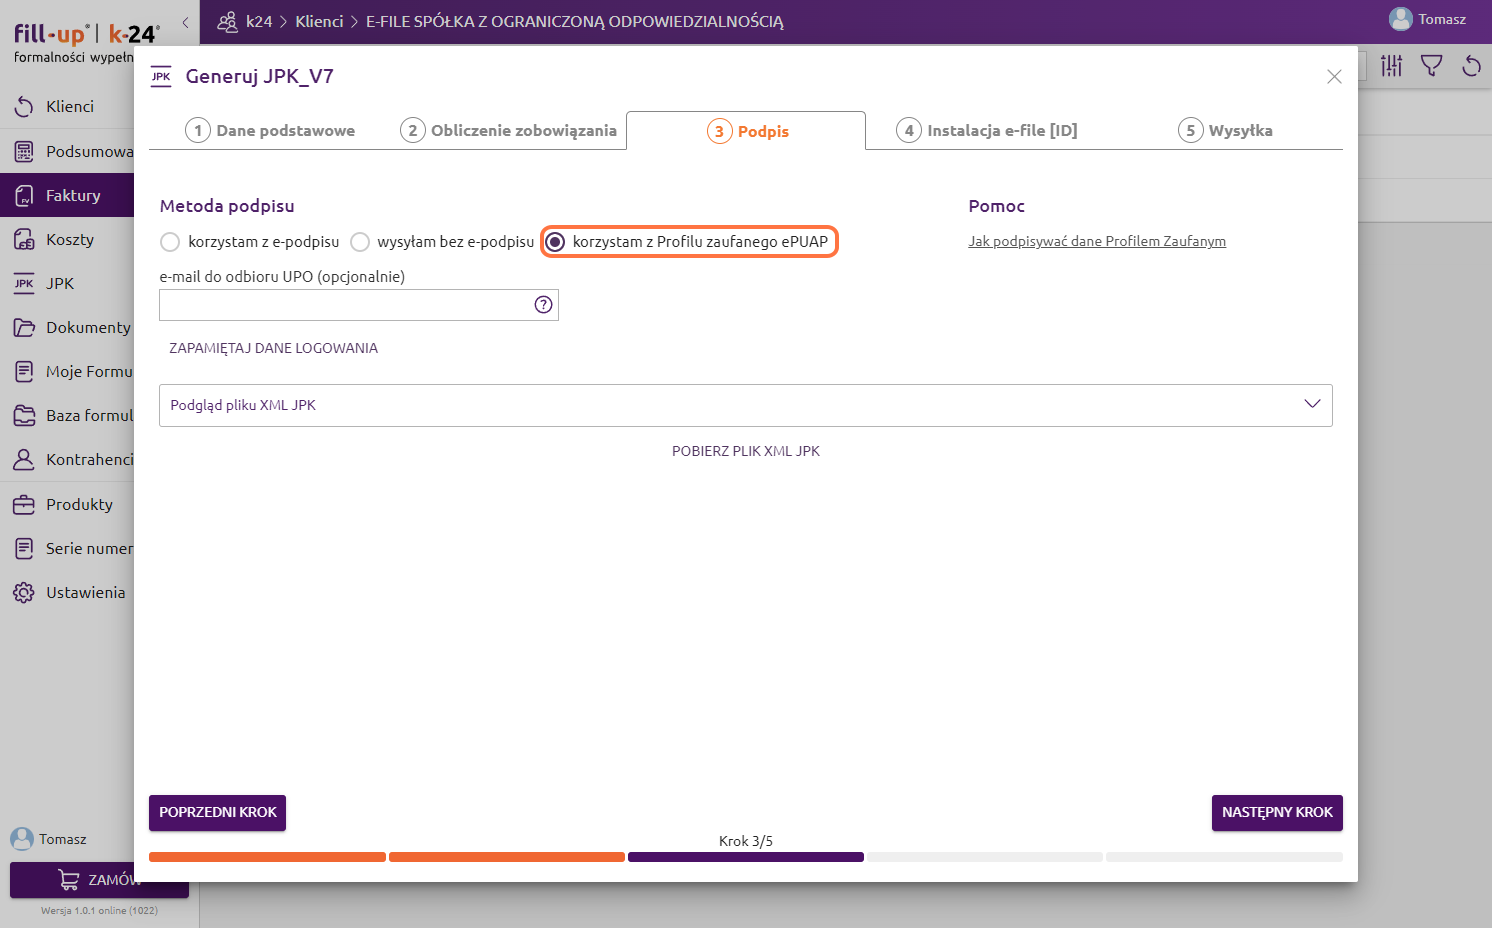Choose 'wysyłam bez e-podpisu' radio button
The width and height of the screenshot is (1492, 928).
[360, 242]
